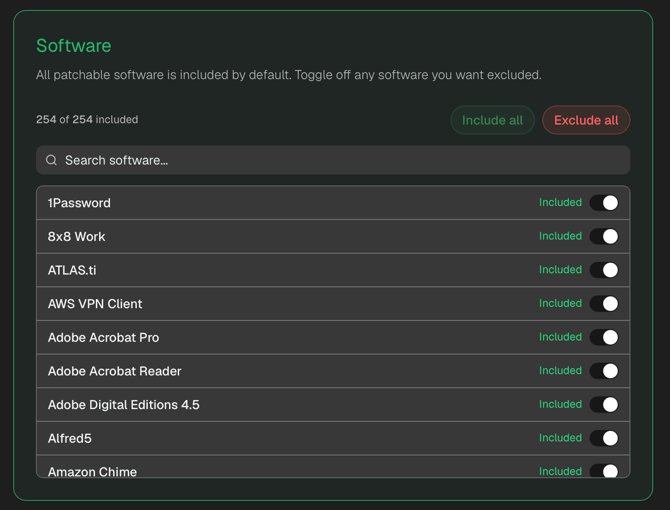Click the Amazon Chime software name
The width and height of the screenshot is (670, 510).
92,472
